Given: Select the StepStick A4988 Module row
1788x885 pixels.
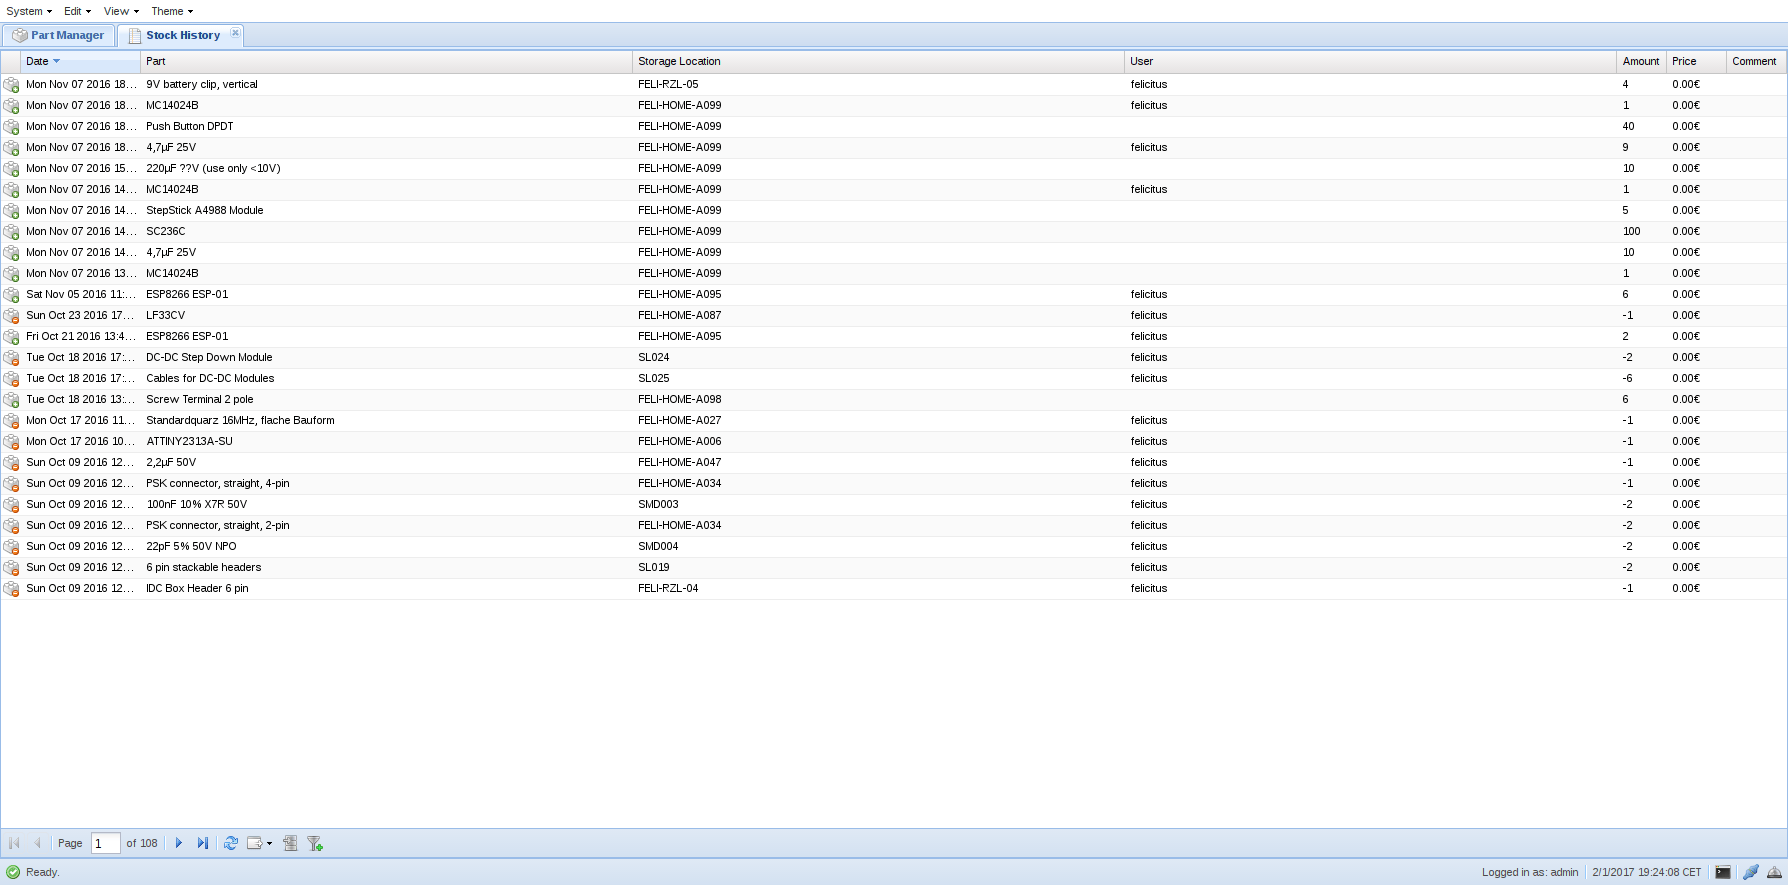Looking at the screenshot, I should (205, 210).
